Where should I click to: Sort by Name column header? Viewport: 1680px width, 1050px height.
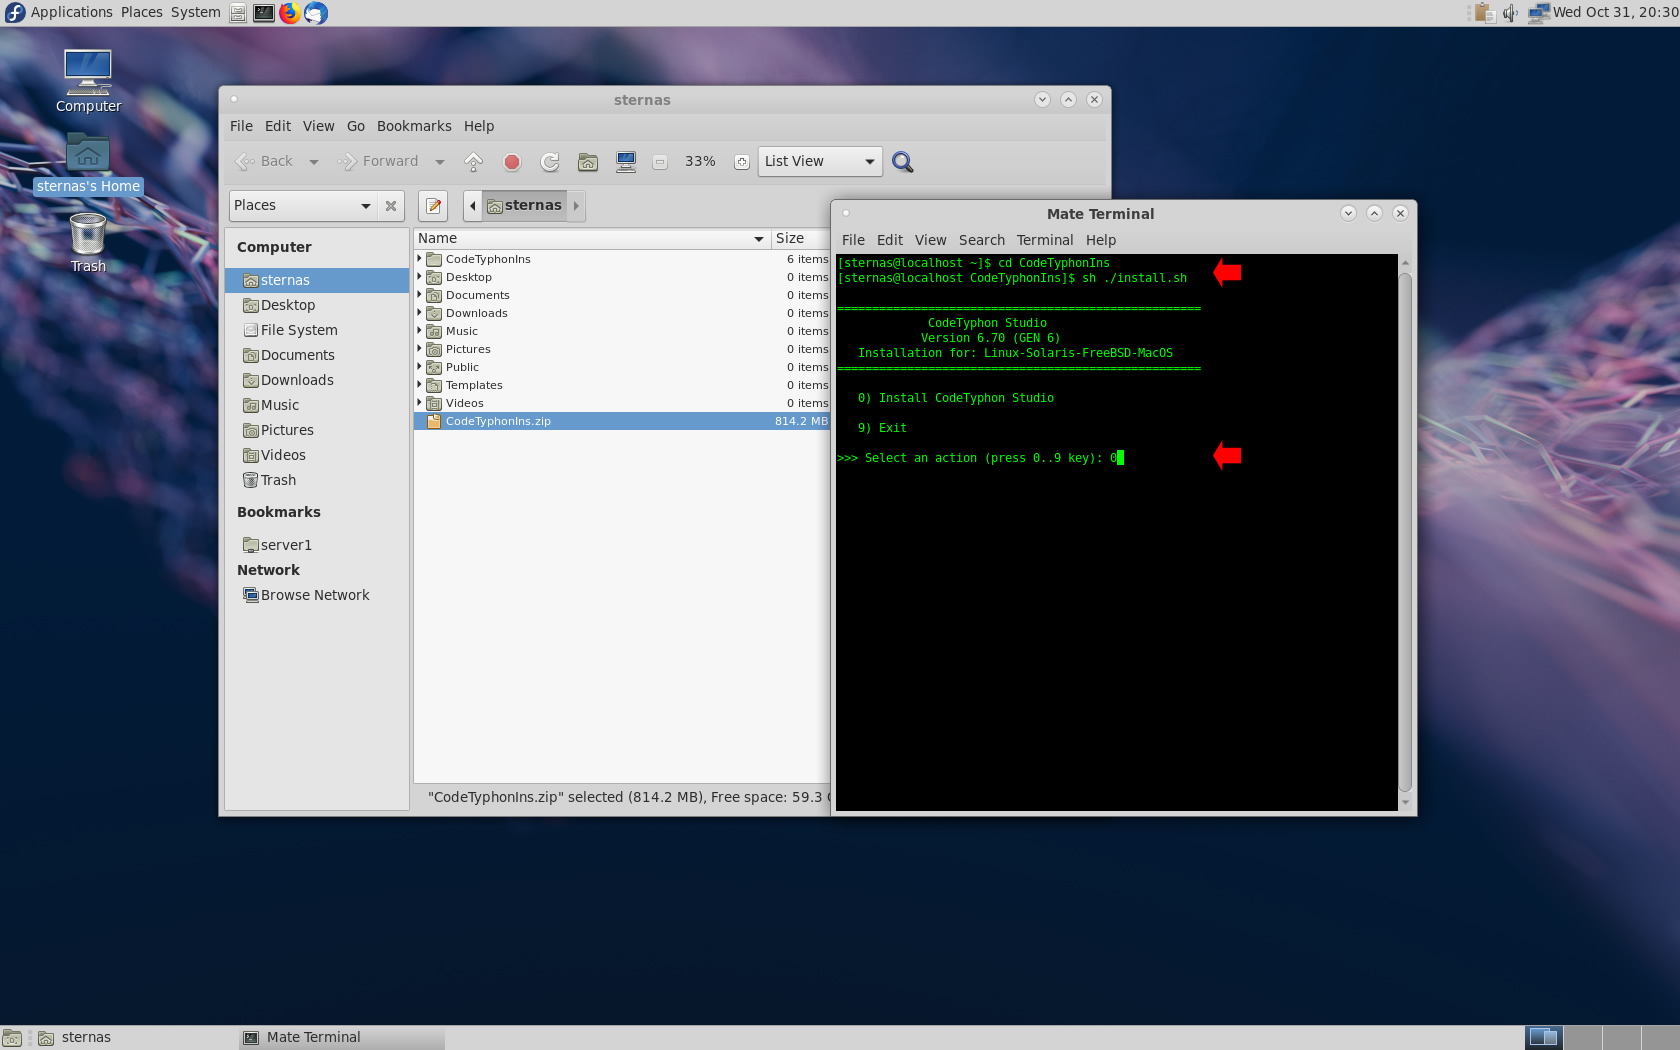pyautogui.click(x=591, y=239)
